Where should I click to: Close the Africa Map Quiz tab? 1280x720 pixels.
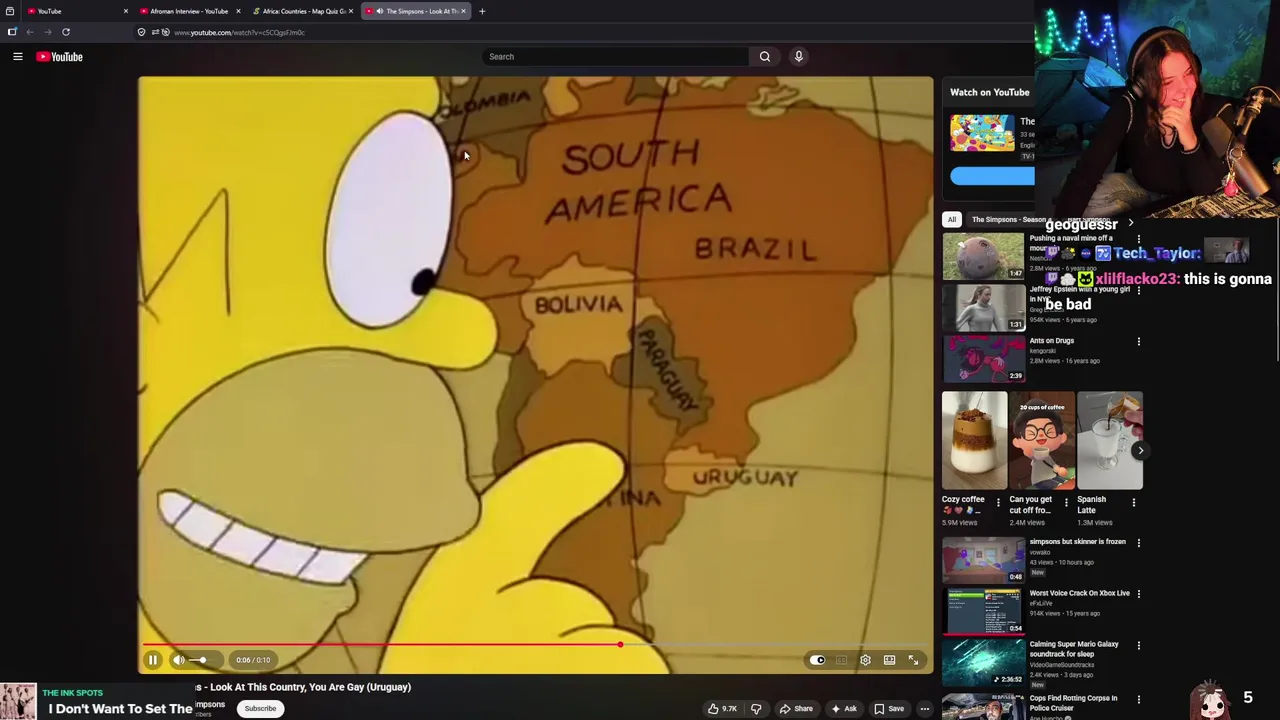351,11
